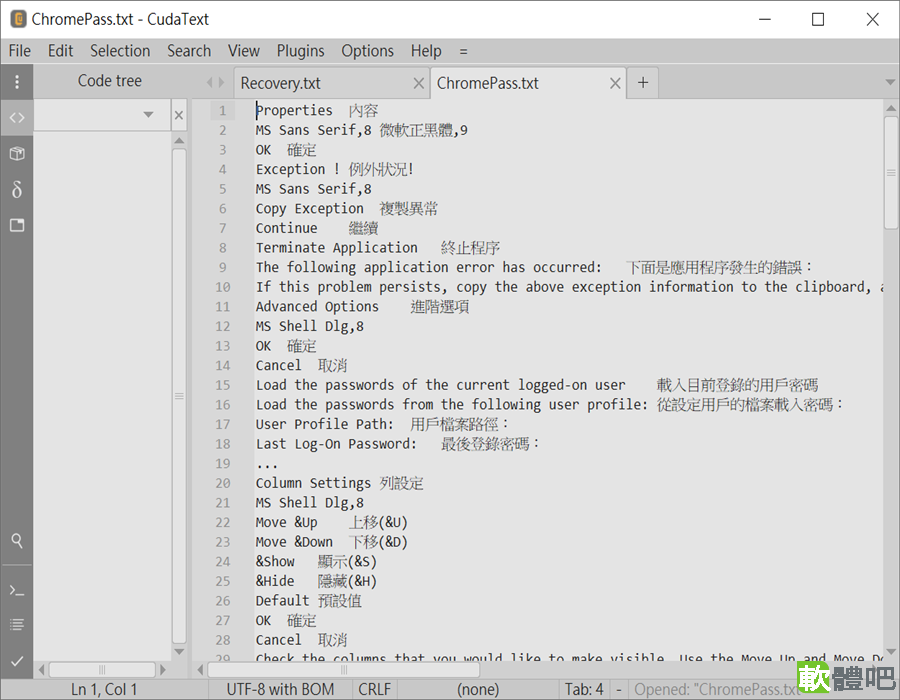The width and height of the screenshot is (900, 700).
Task: Minimize the CudaText window
Action: tap(765, 19)
